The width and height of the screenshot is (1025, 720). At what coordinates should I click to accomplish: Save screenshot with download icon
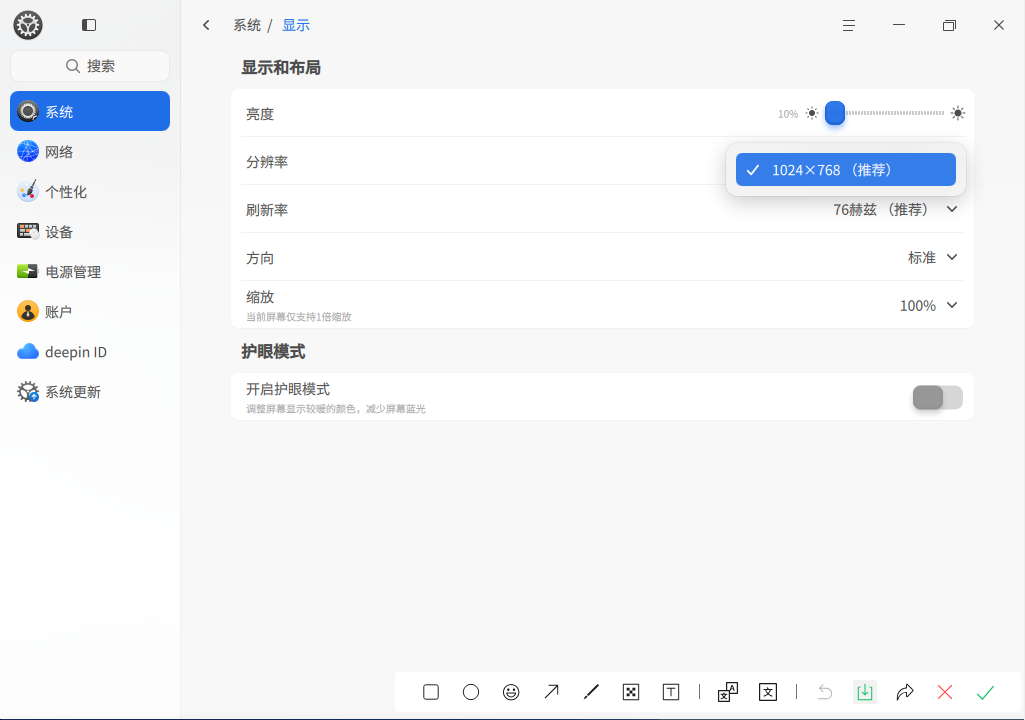865,692
